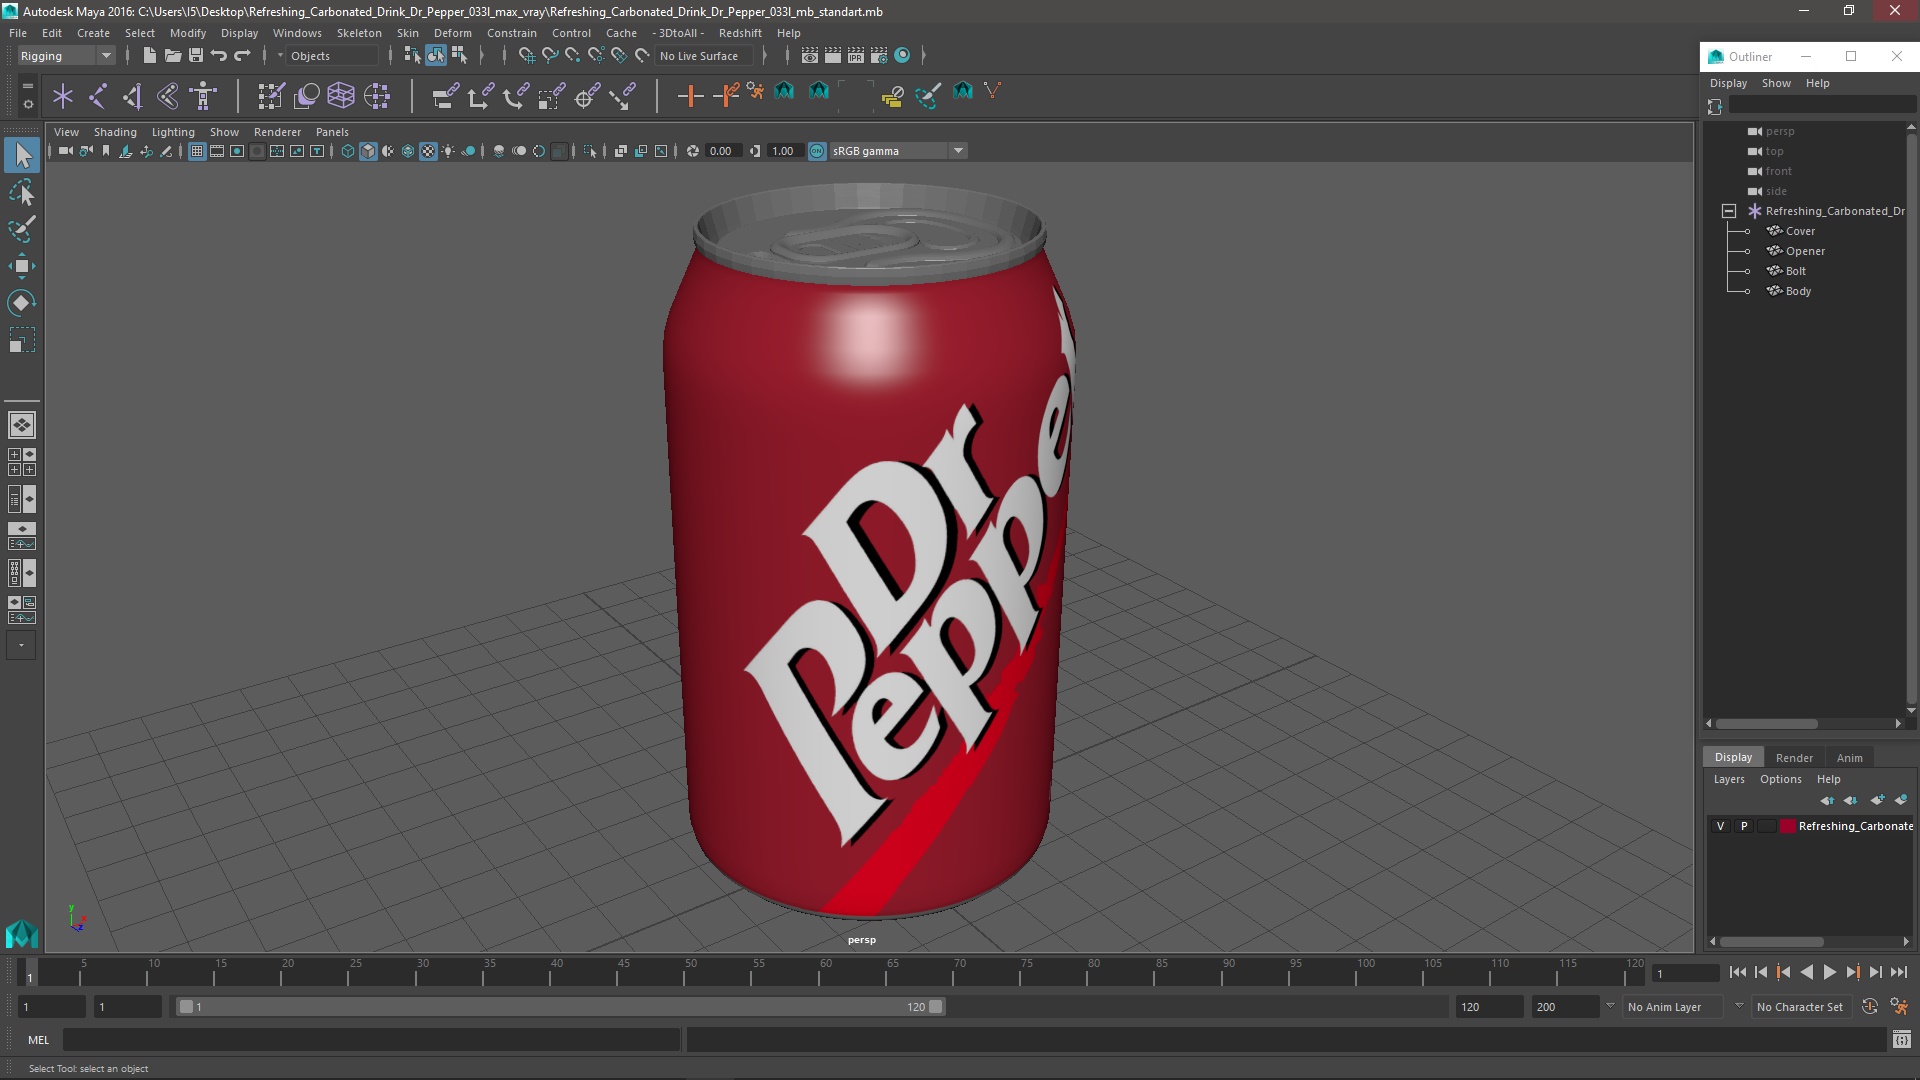The image size is (1920, 1080).
Task: Click the Save Scene icon
Action: (x=196, y=55)
